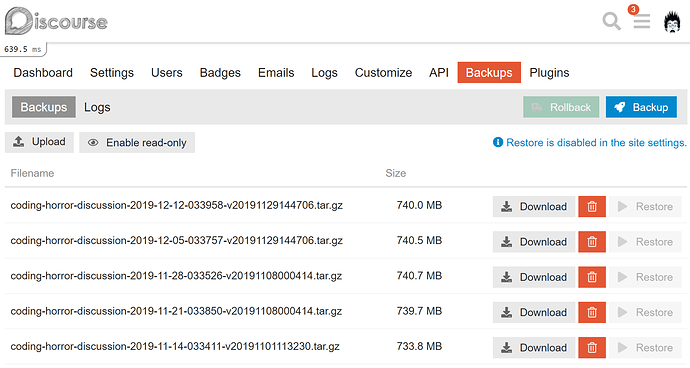Delete the 2019-11-14 backup via trash icon

click(592, 347)
